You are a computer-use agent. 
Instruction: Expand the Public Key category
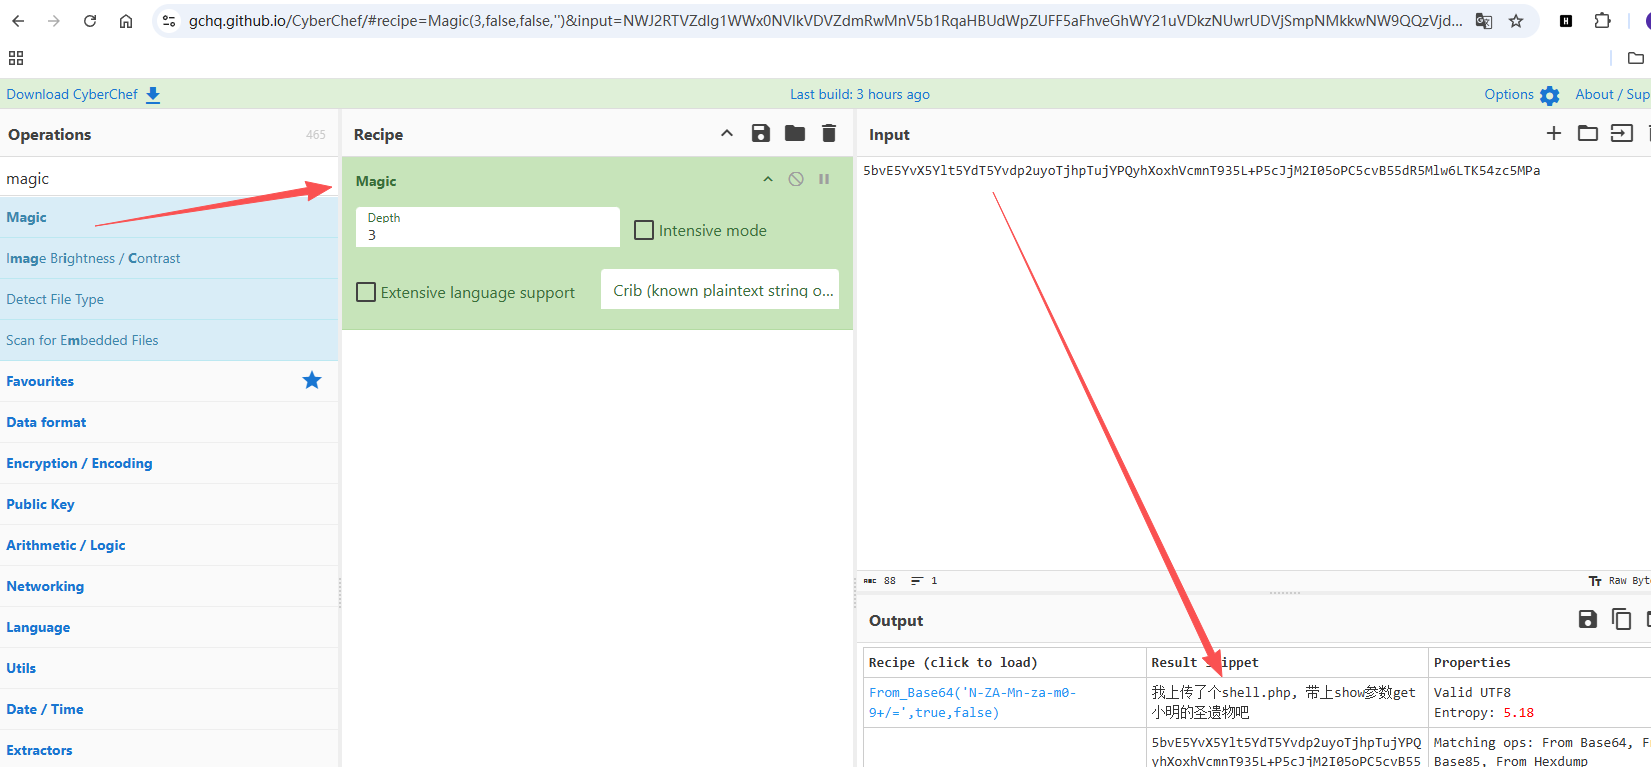[169, 504]
